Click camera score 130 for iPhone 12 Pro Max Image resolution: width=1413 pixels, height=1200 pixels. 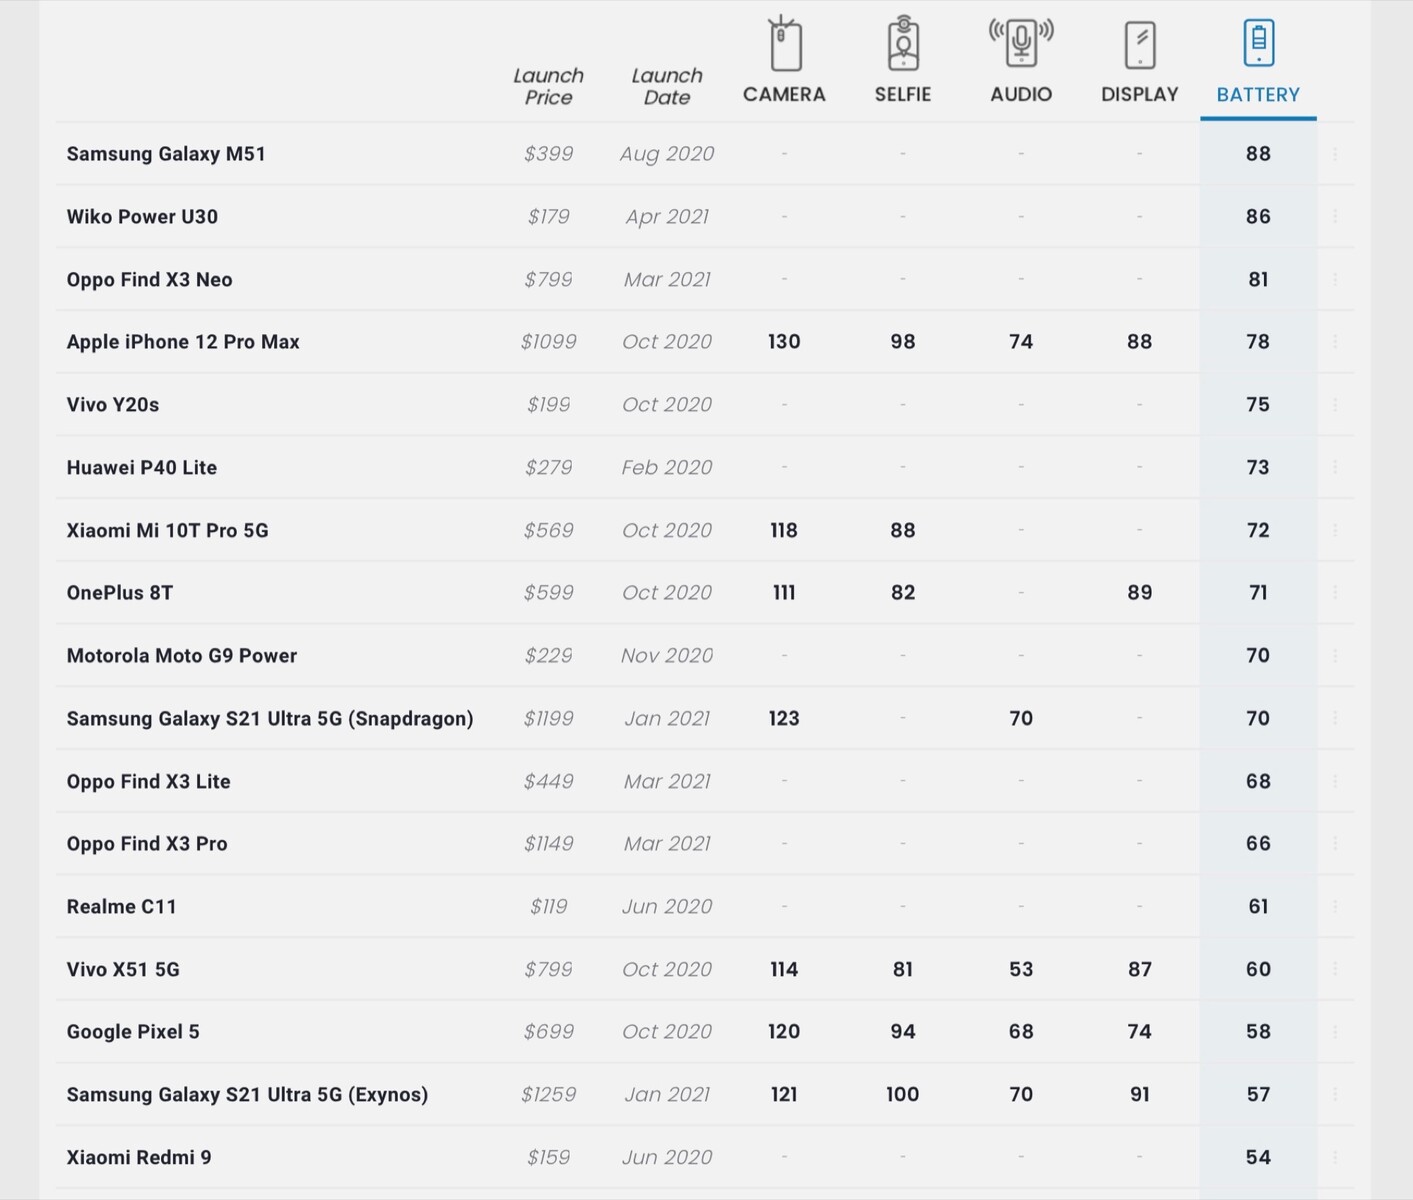pos(784,342)
